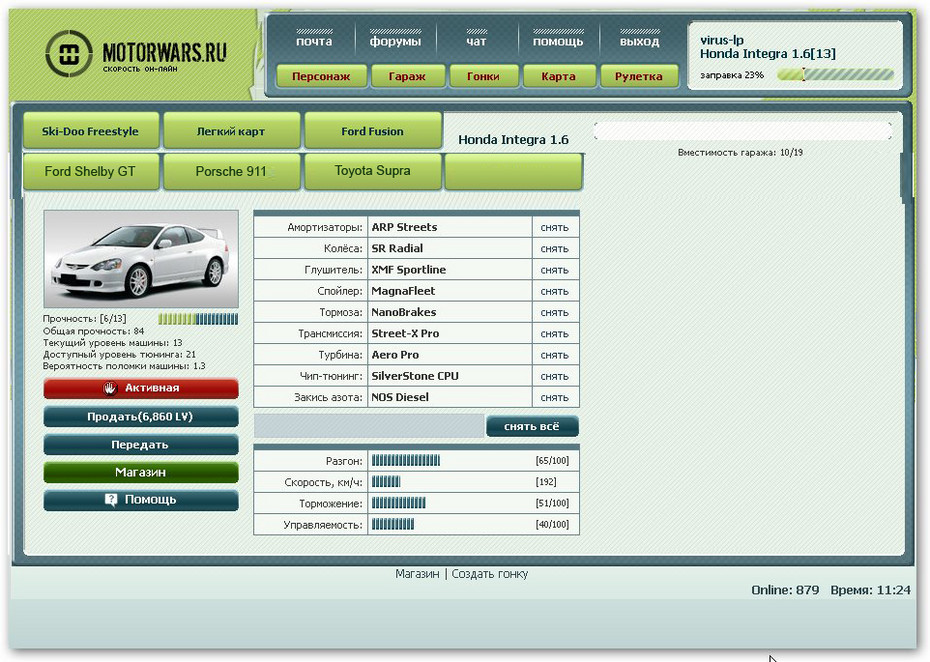
Task: Click the Передать button
Action: click(141, 444)
